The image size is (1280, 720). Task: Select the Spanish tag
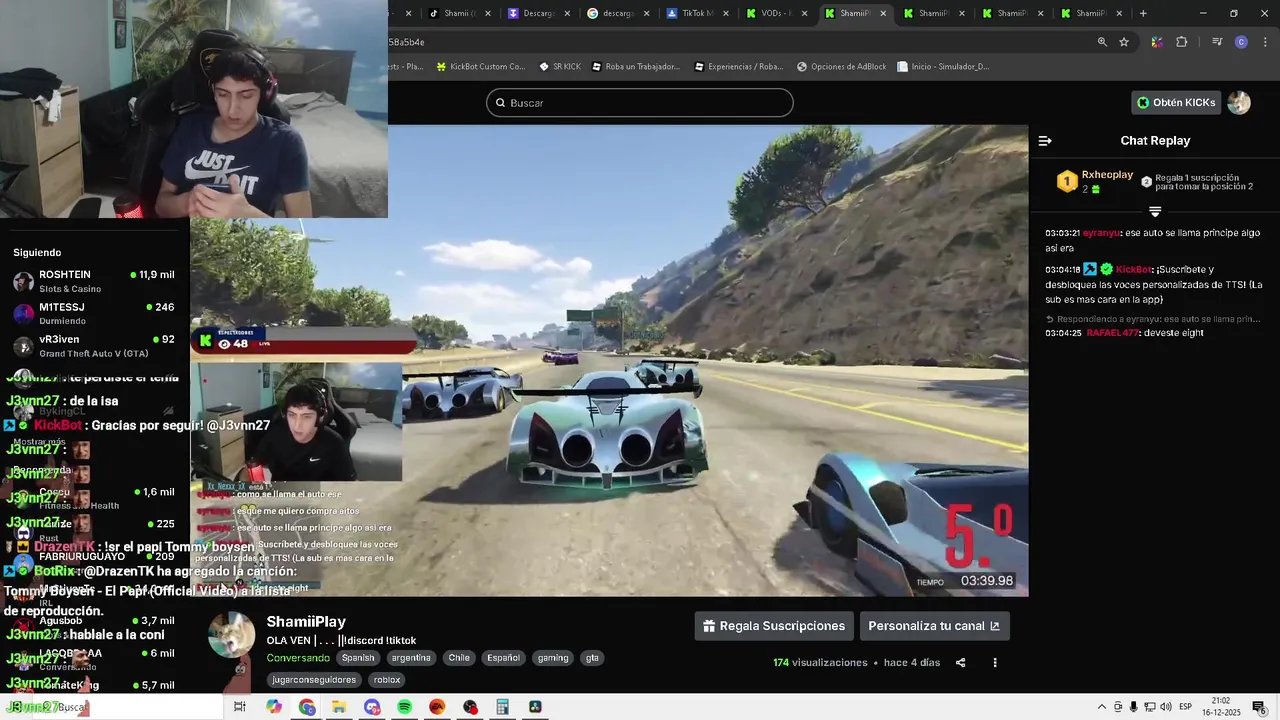tap(358, 658)
